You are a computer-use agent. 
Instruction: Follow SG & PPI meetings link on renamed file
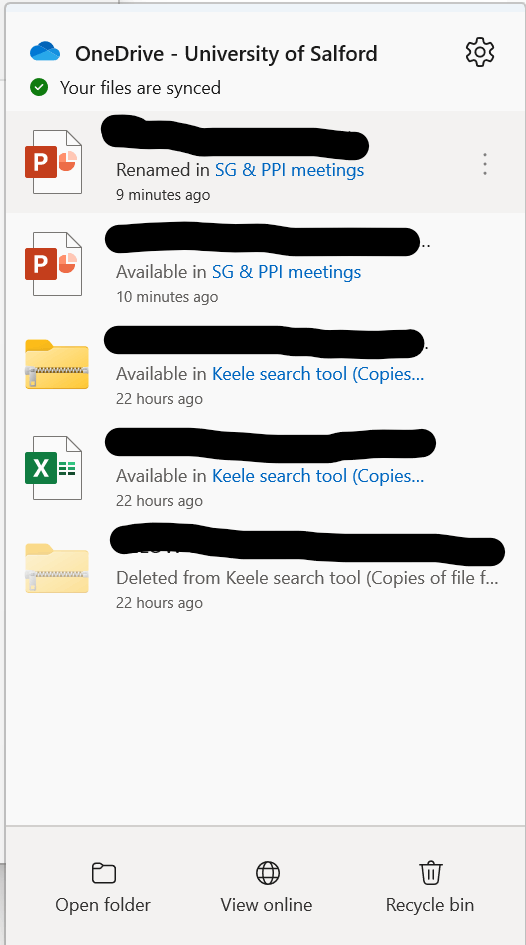[x=289, y=170]
